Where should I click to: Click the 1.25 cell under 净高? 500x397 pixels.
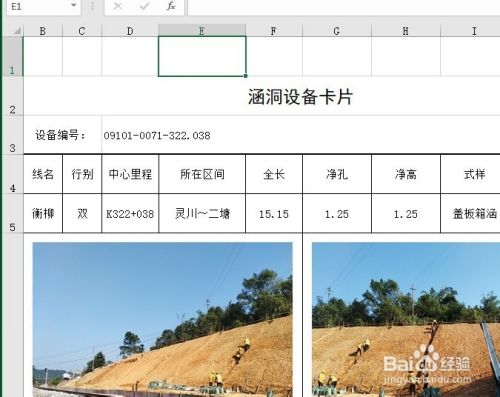point(406,213)
